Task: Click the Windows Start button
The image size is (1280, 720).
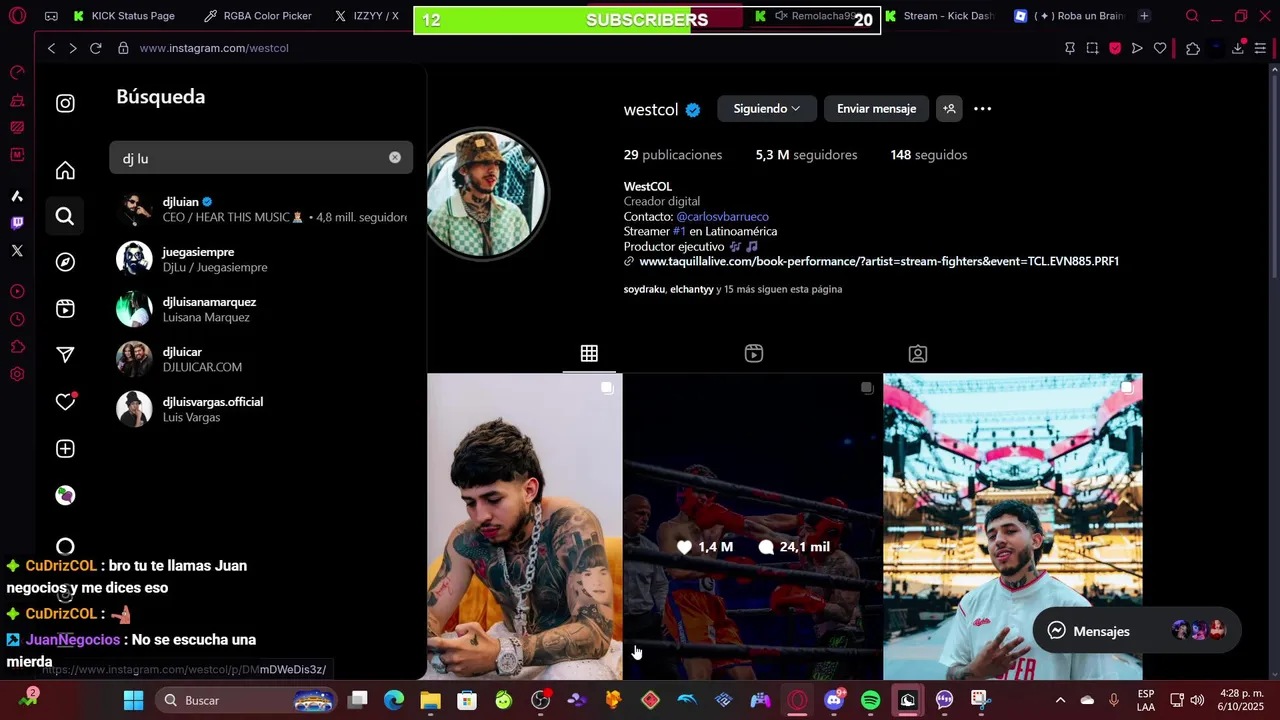Action: point(133,700)
